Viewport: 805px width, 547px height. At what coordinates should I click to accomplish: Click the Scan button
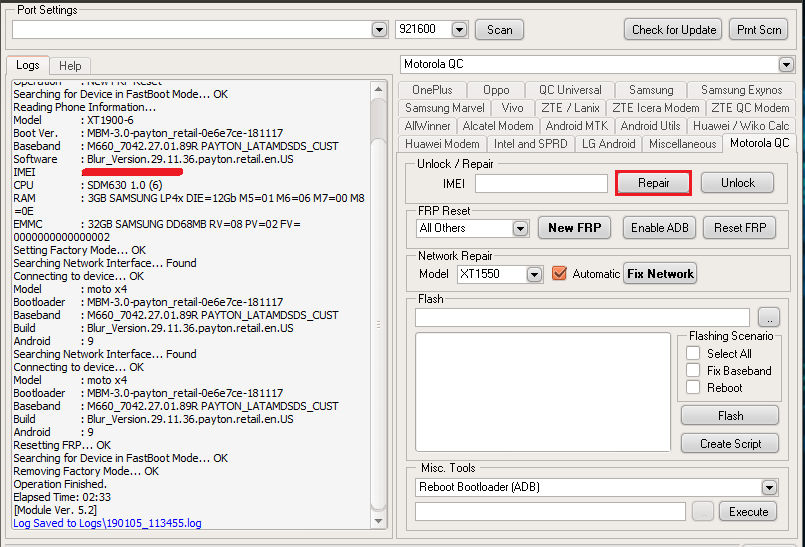pyautogui.click(x=500, y=30)
